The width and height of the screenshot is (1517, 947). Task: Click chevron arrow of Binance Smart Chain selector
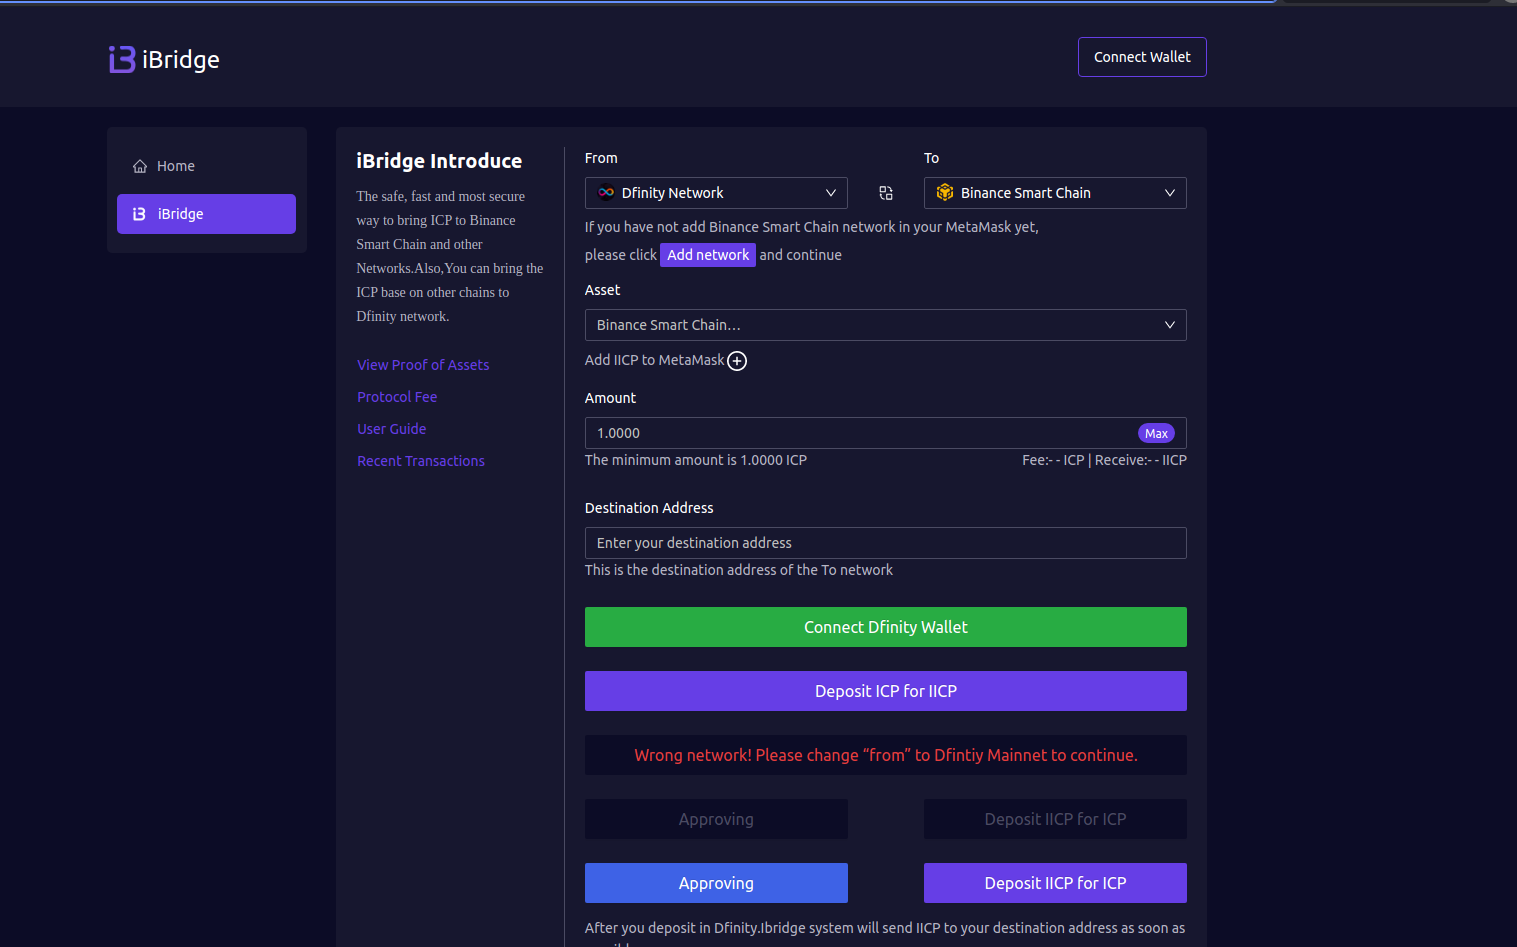[x=1170, y=193]
